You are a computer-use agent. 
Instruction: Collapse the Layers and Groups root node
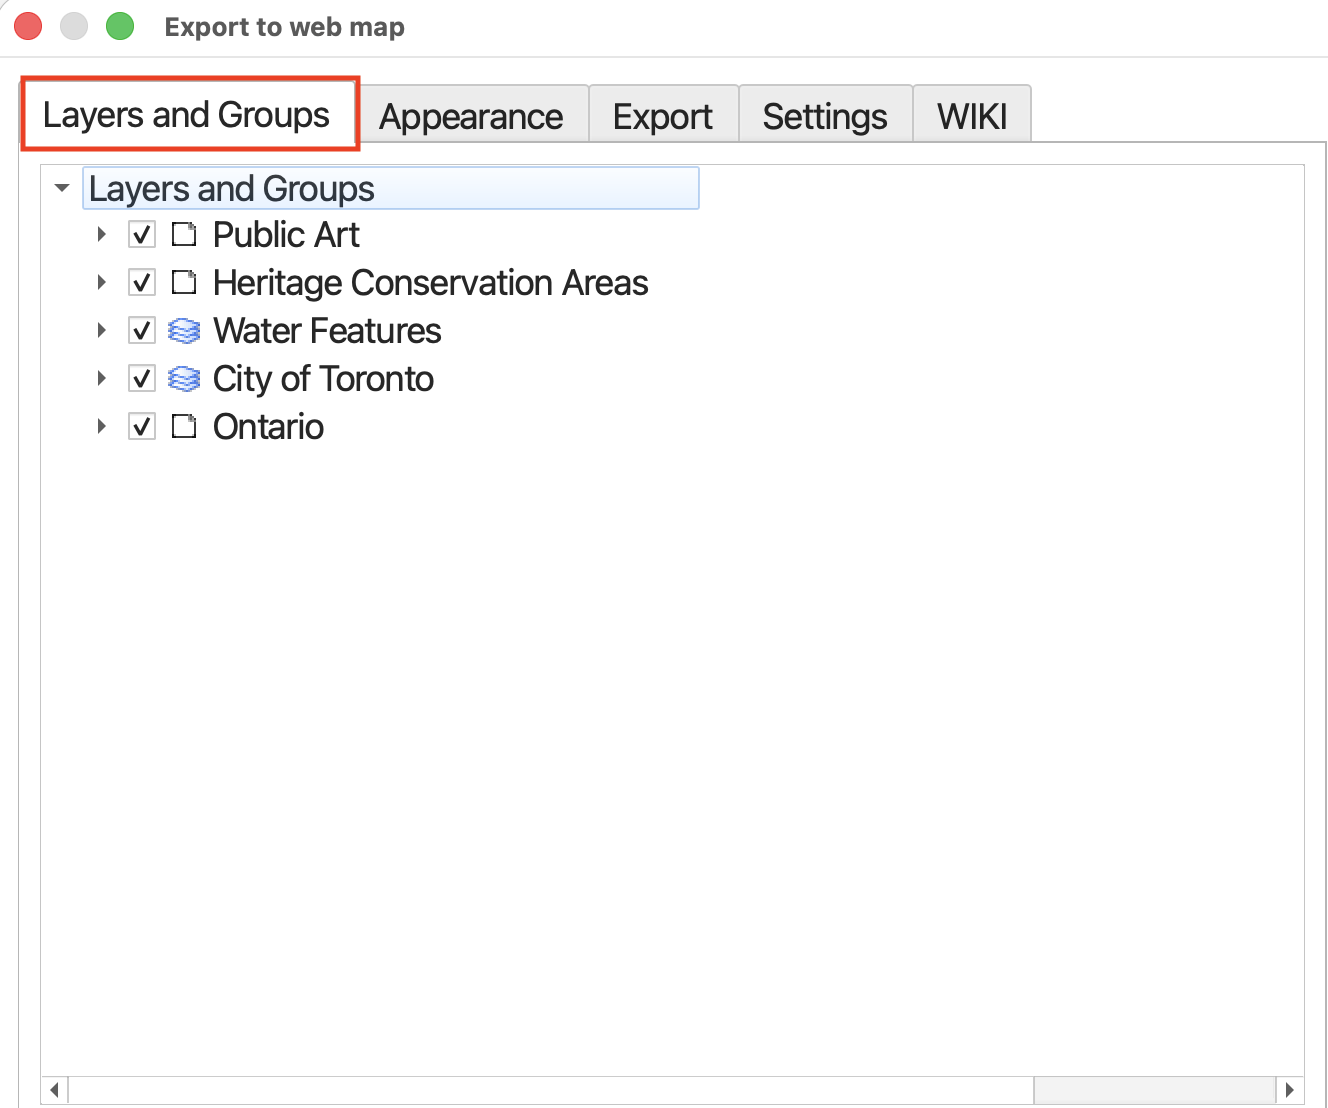(62, 188)
